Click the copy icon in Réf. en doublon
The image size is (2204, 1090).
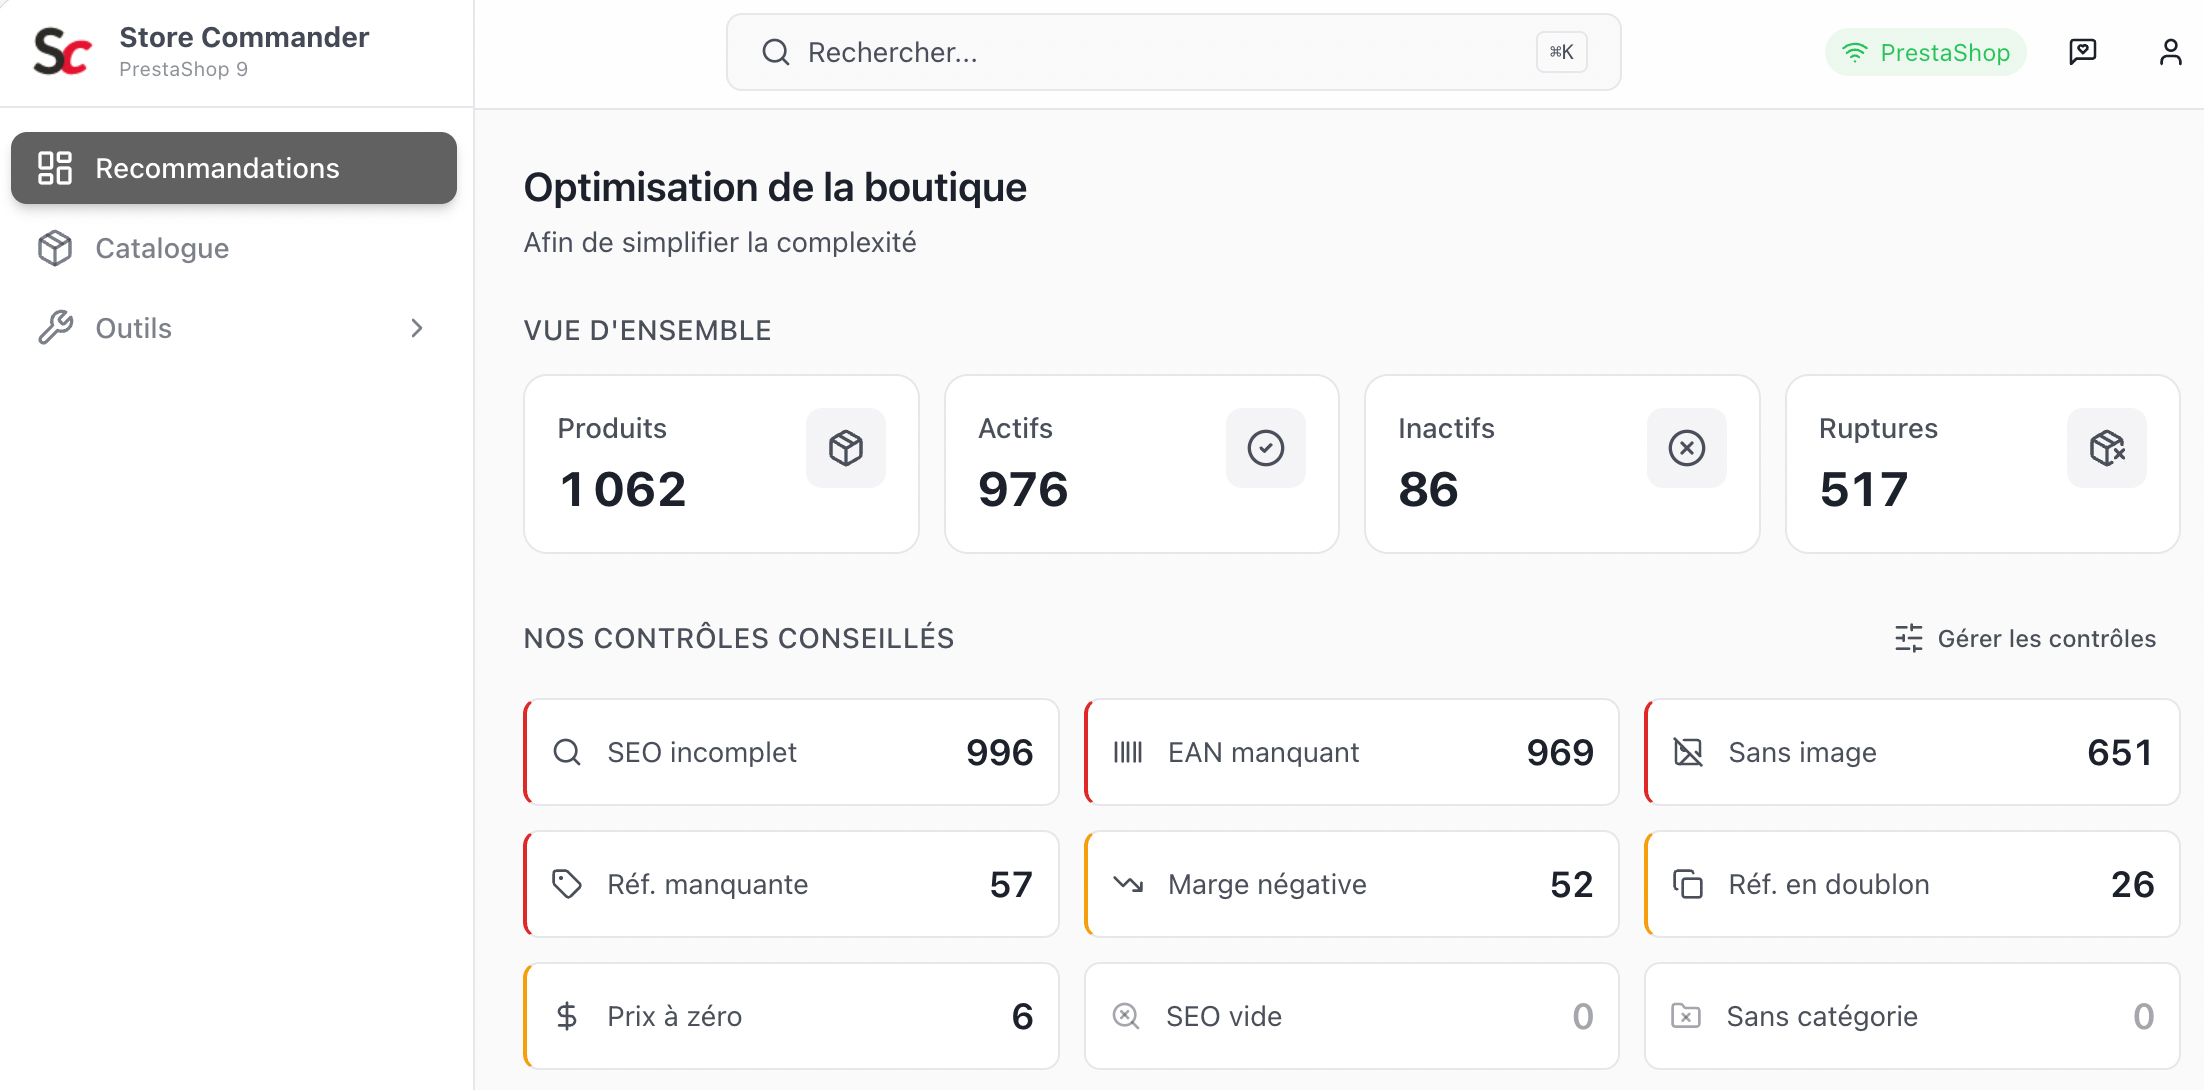pos(1688,884)
